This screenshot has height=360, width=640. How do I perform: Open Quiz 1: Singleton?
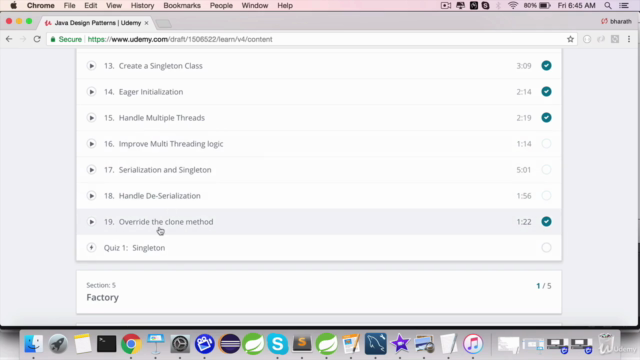click(134, 248)
